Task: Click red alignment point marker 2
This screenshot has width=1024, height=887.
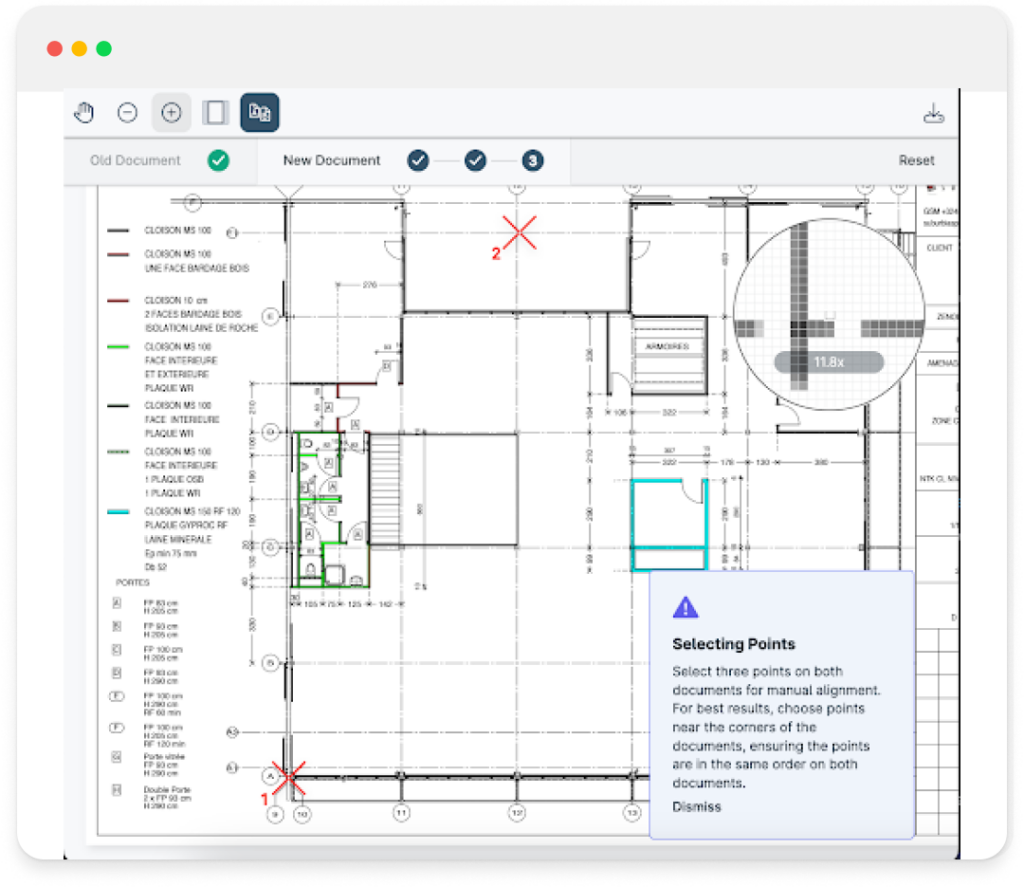Action: [519, 231]
